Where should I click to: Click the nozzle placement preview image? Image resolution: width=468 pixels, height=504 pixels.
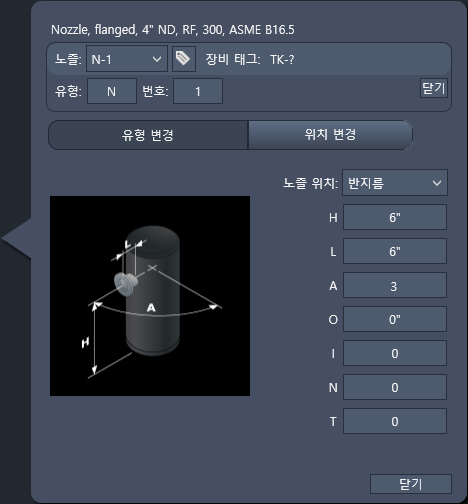coord(150,296)
